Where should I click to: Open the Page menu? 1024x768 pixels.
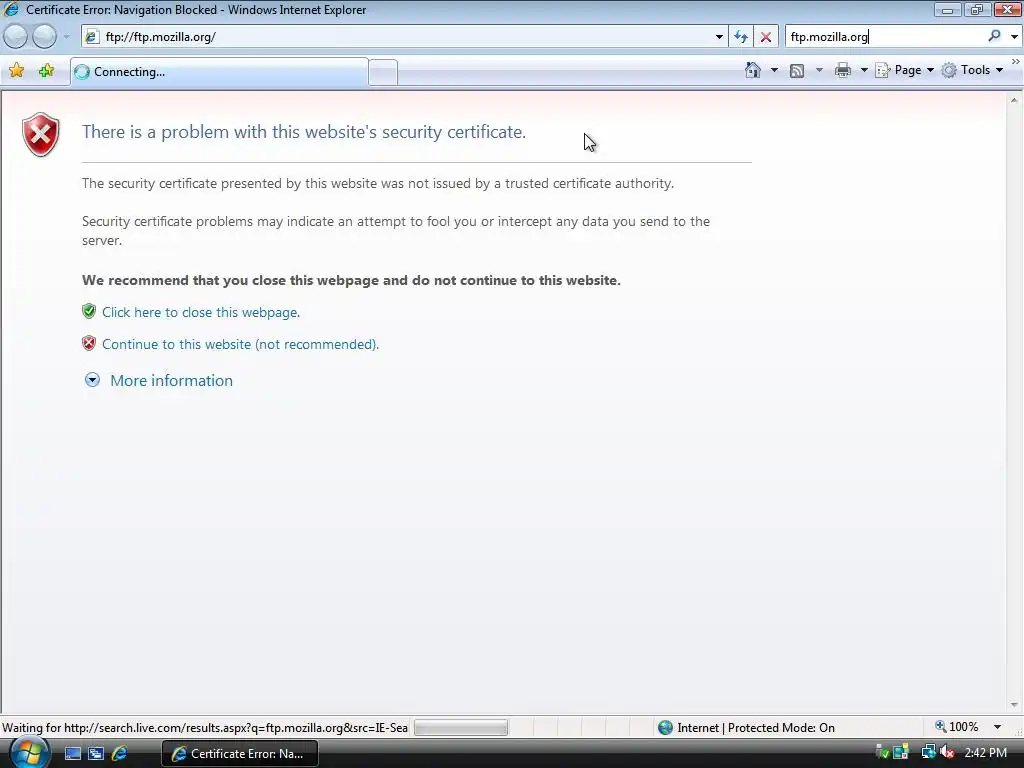904,70
